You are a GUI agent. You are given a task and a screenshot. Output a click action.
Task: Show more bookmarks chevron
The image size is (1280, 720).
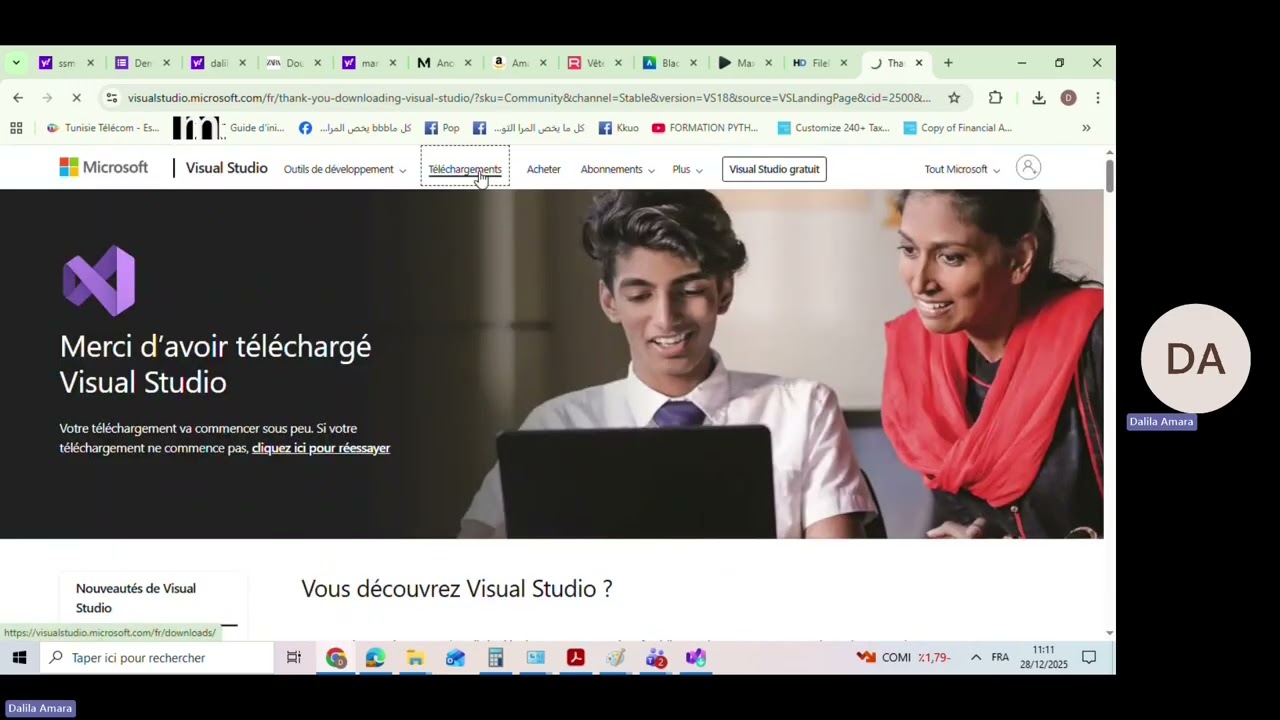tap(1086, 128)
